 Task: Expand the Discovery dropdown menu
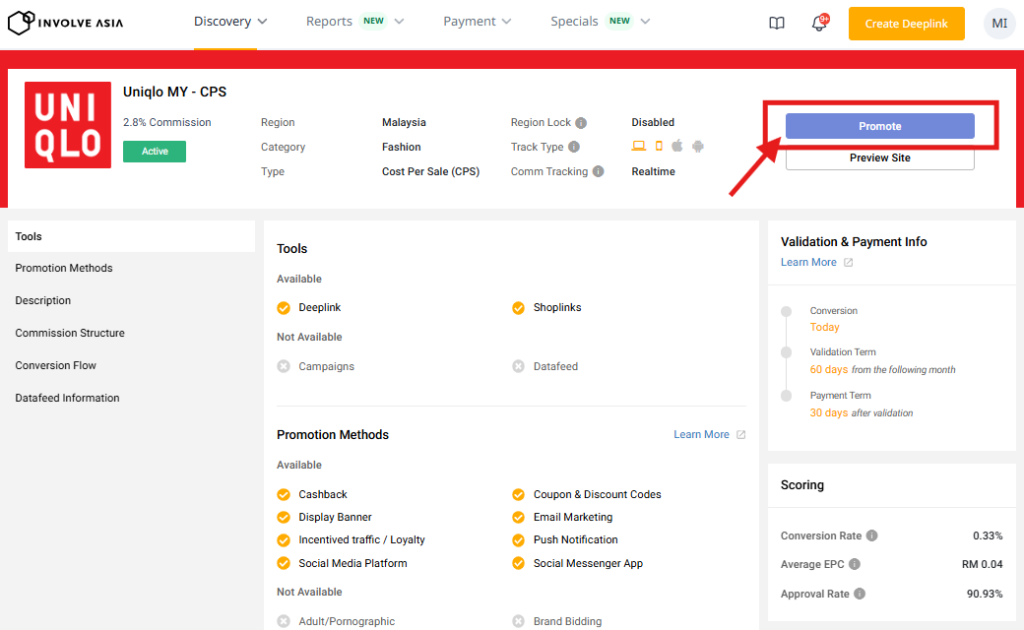(x=231, y=21)
